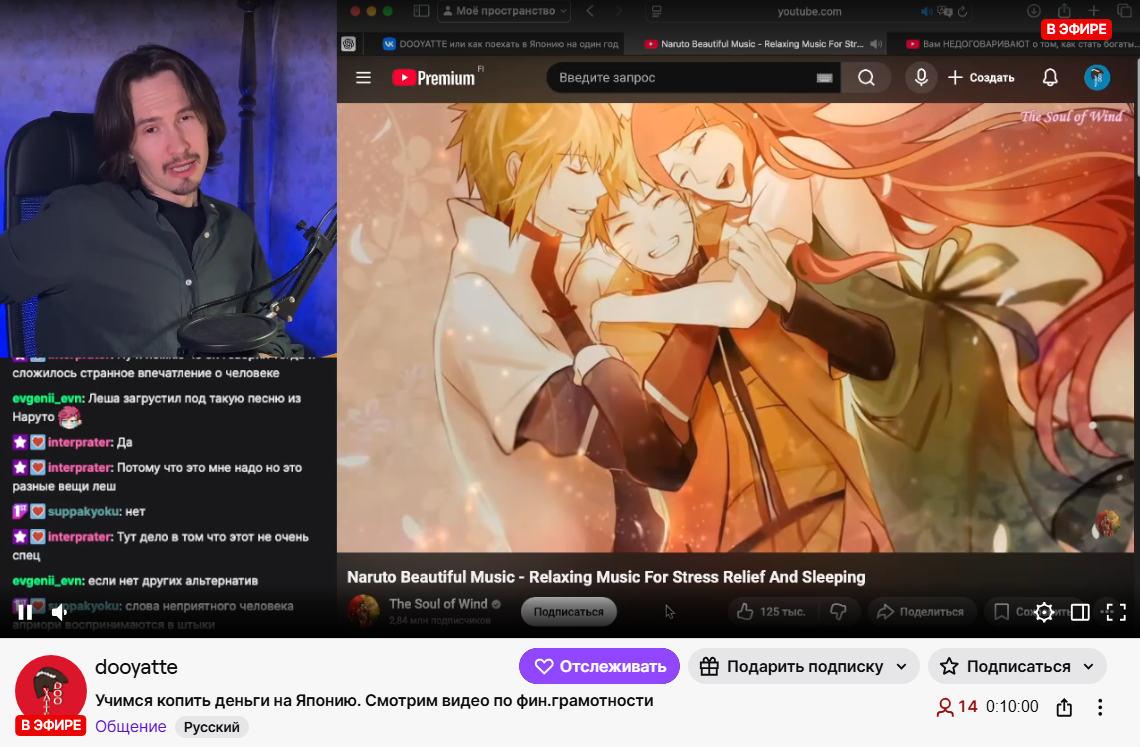Click the В ЭФИРЕ badge on the stream
This screenshot has height=747, width=1140.
[x=1077, y=29]
